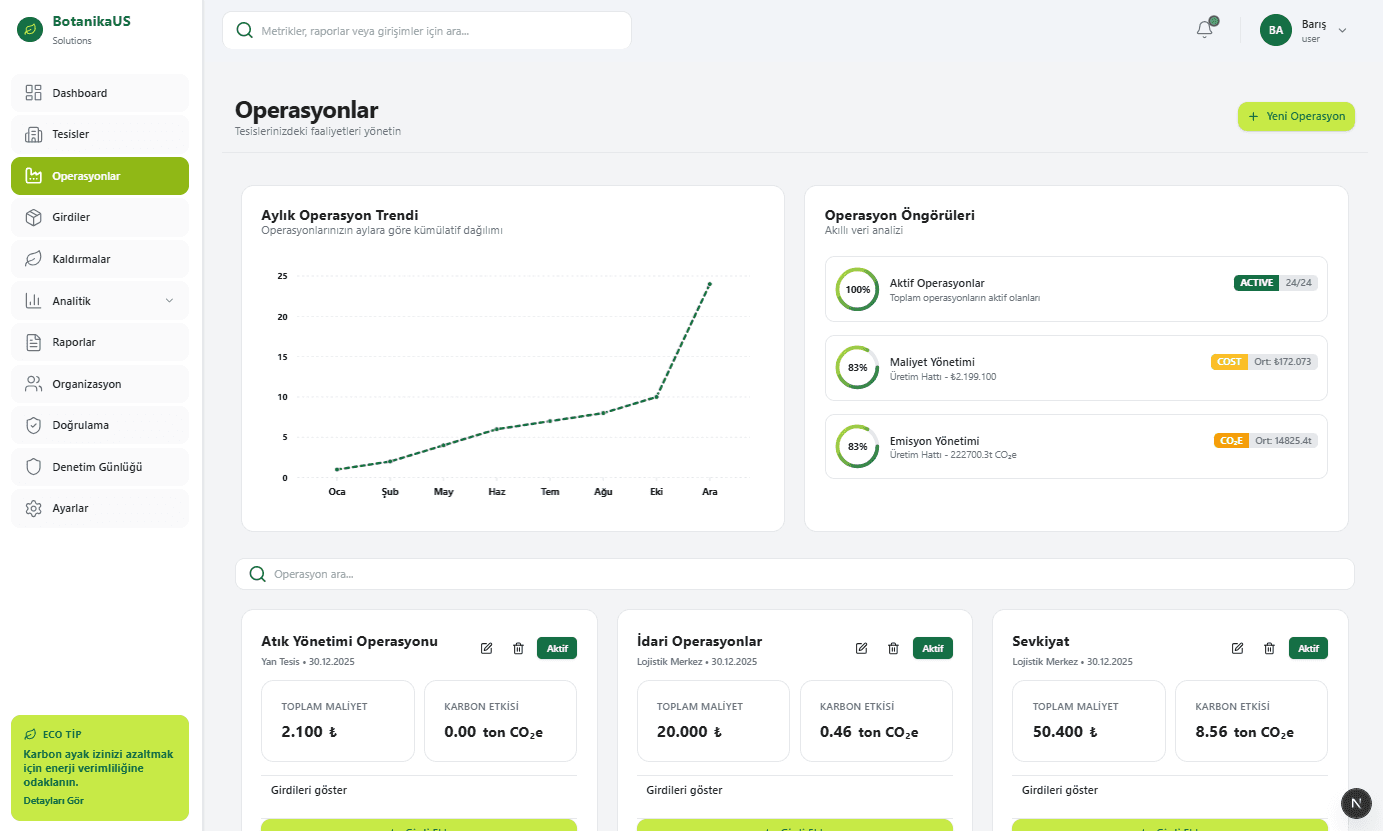Expand Girdileri göster under İdari Operasyonlar
1383x831 pixels.
684,790
